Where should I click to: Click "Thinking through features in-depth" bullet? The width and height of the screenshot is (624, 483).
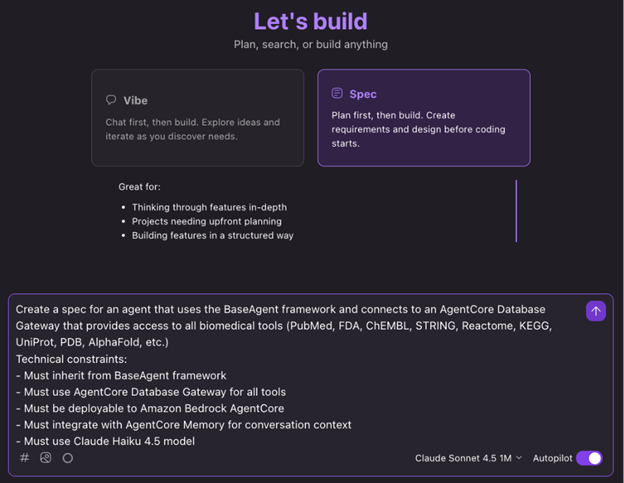[209, 207]
